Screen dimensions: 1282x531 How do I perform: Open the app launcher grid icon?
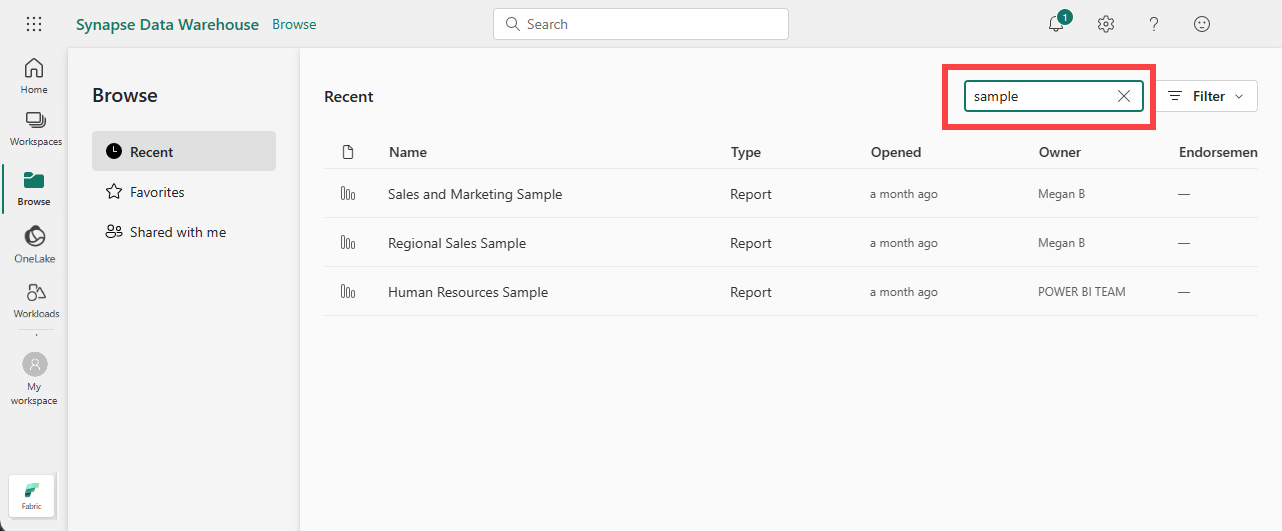pyautogui.click(x=34, y=24)
